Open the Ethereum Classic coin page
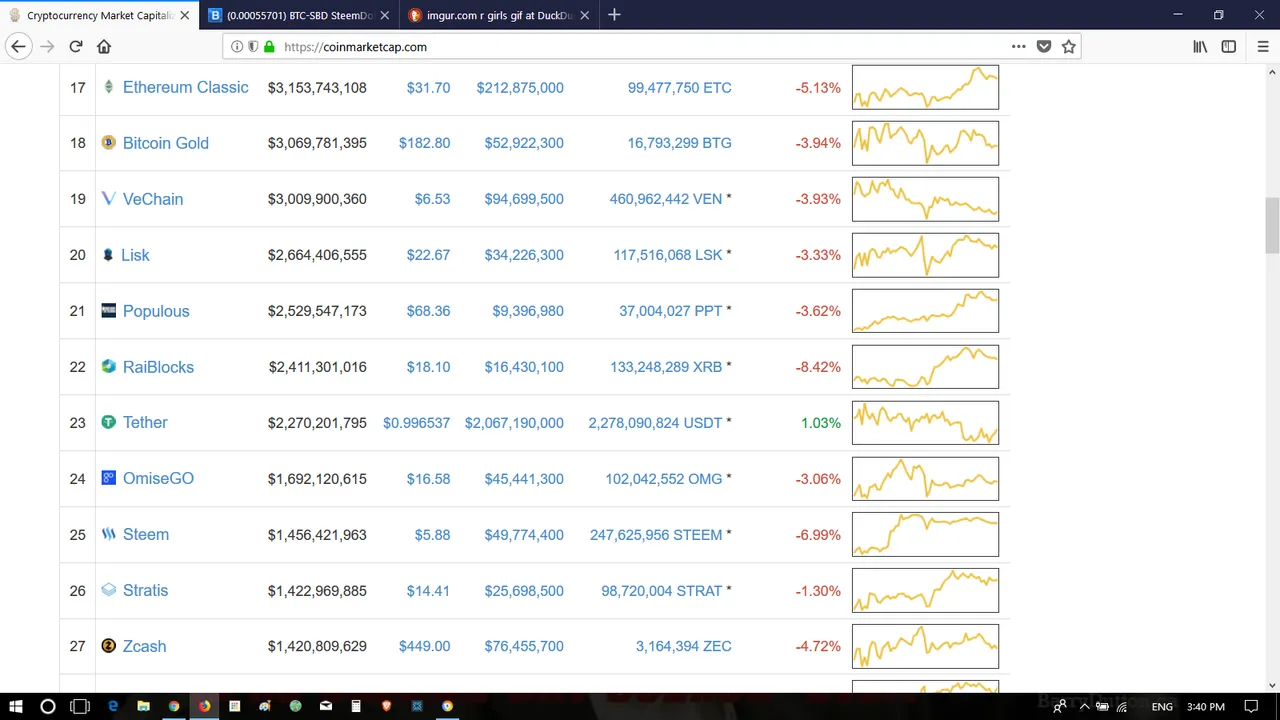 [185, 87]
